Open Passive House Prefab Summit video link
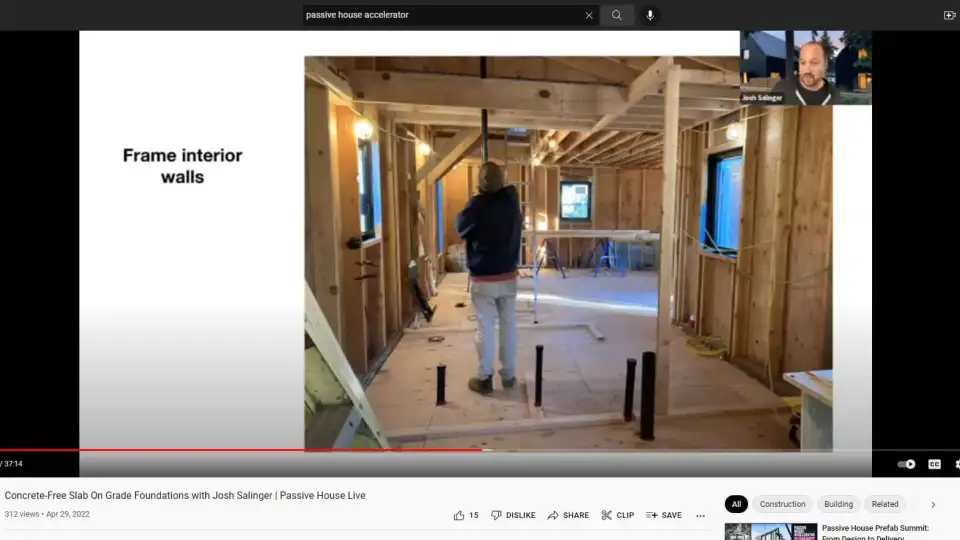This screenshot has height=540, width=960. coord(875,528)
